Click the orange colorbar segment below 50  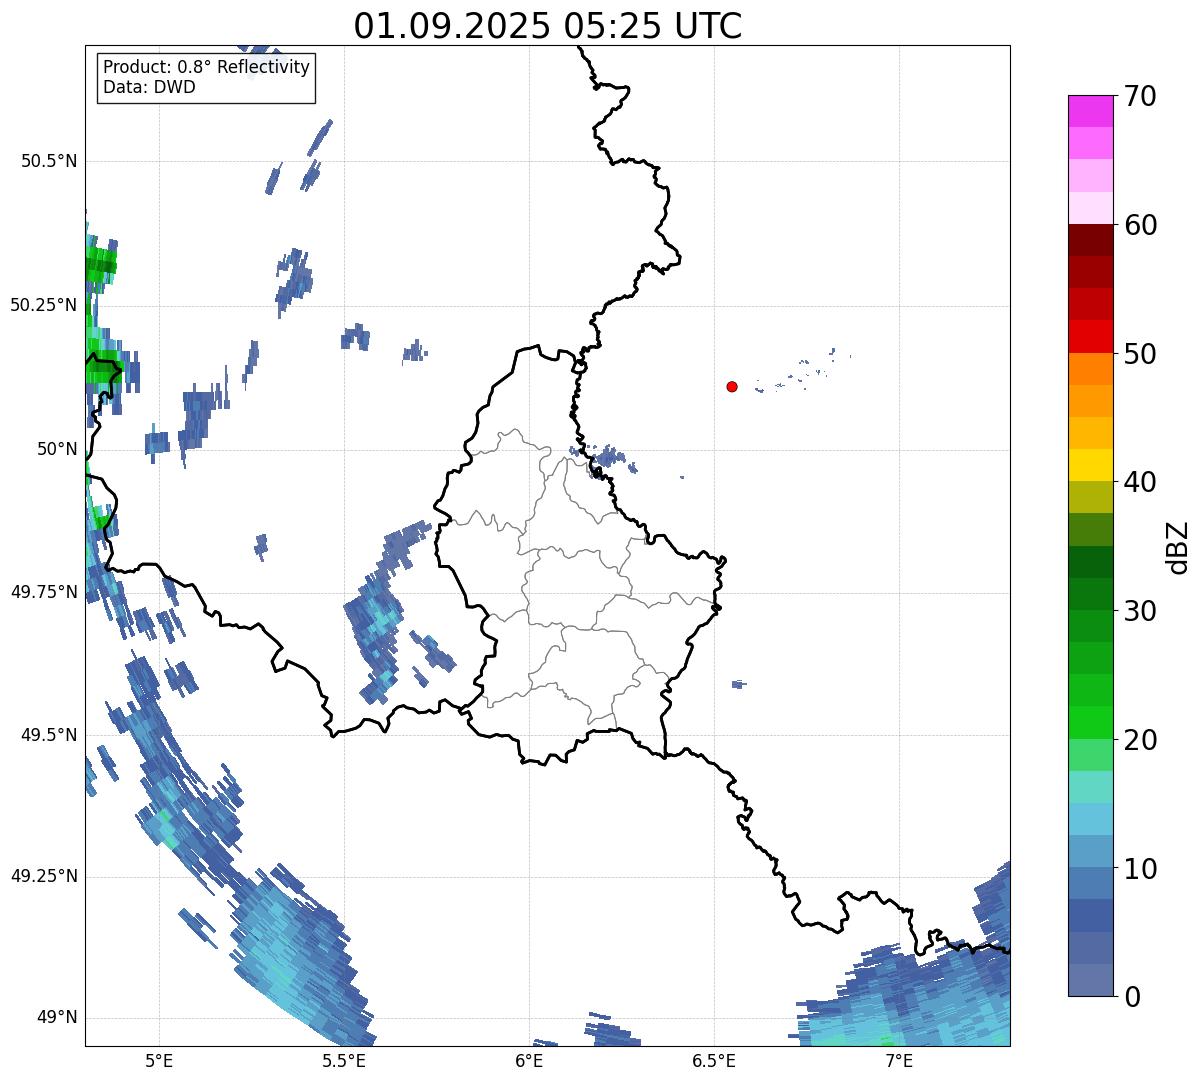click(1090, 369)
